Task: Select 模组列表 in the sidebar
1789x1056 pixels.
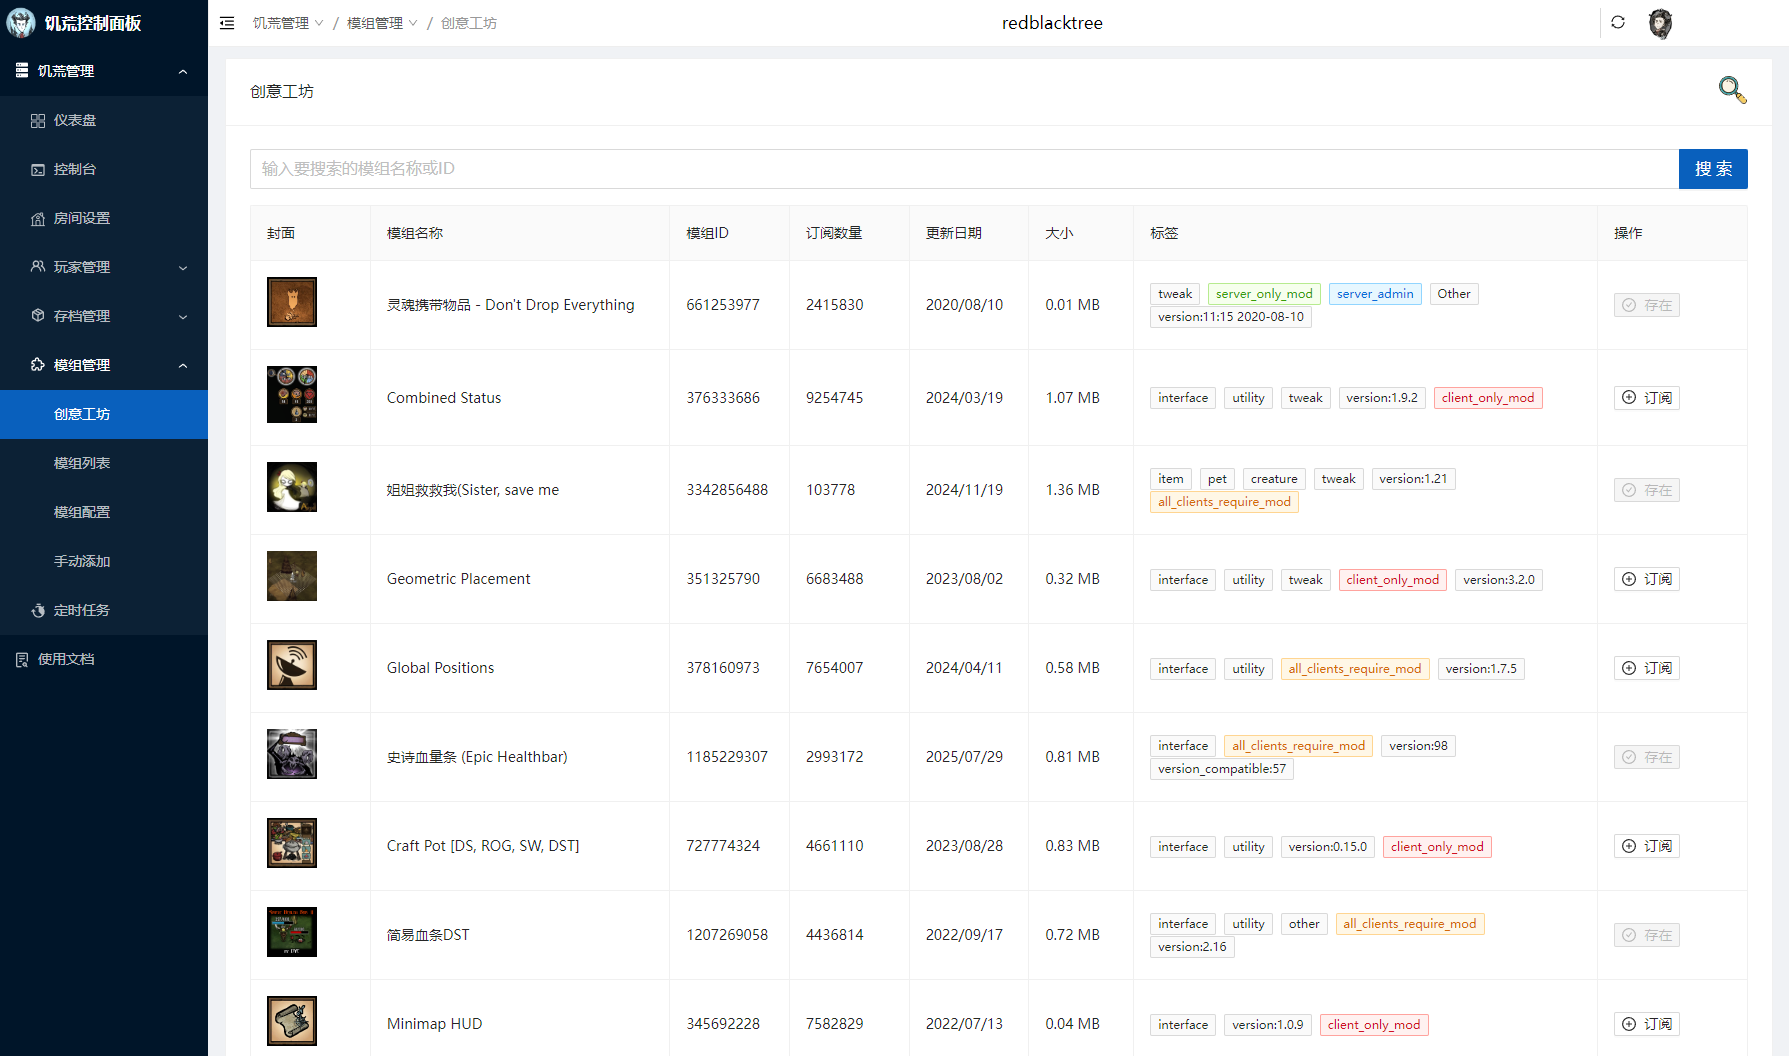Action: coord(82,463)
